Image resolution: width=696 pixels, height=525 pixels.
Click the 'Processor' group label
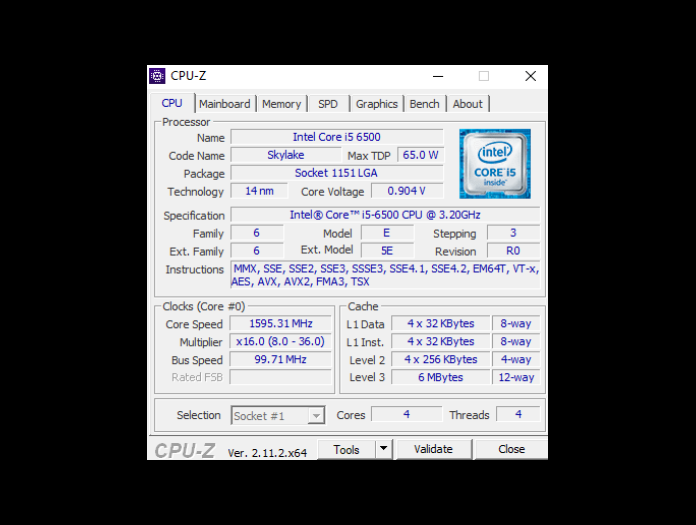click(186, 122)
